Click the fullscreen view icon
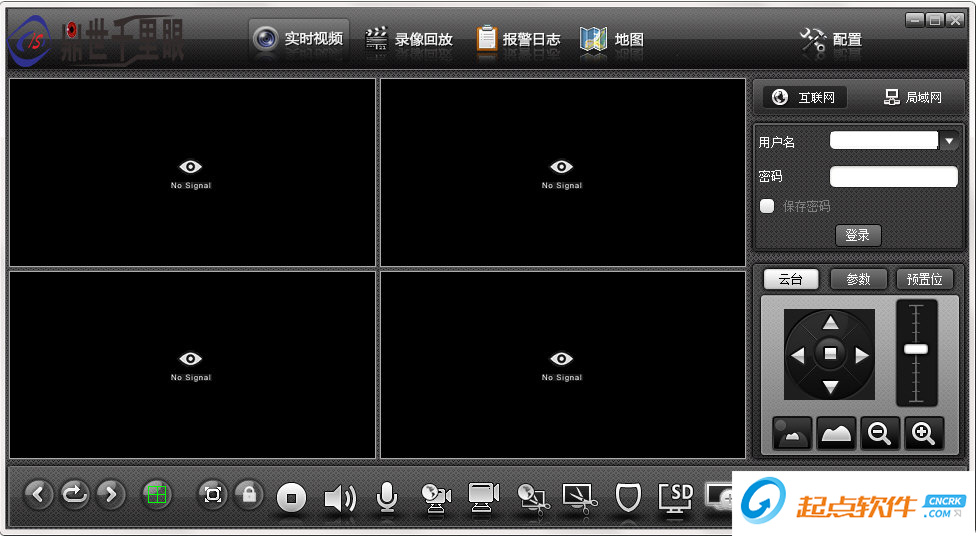Screen dimensions: 976x536 click(x=213, y=495)
